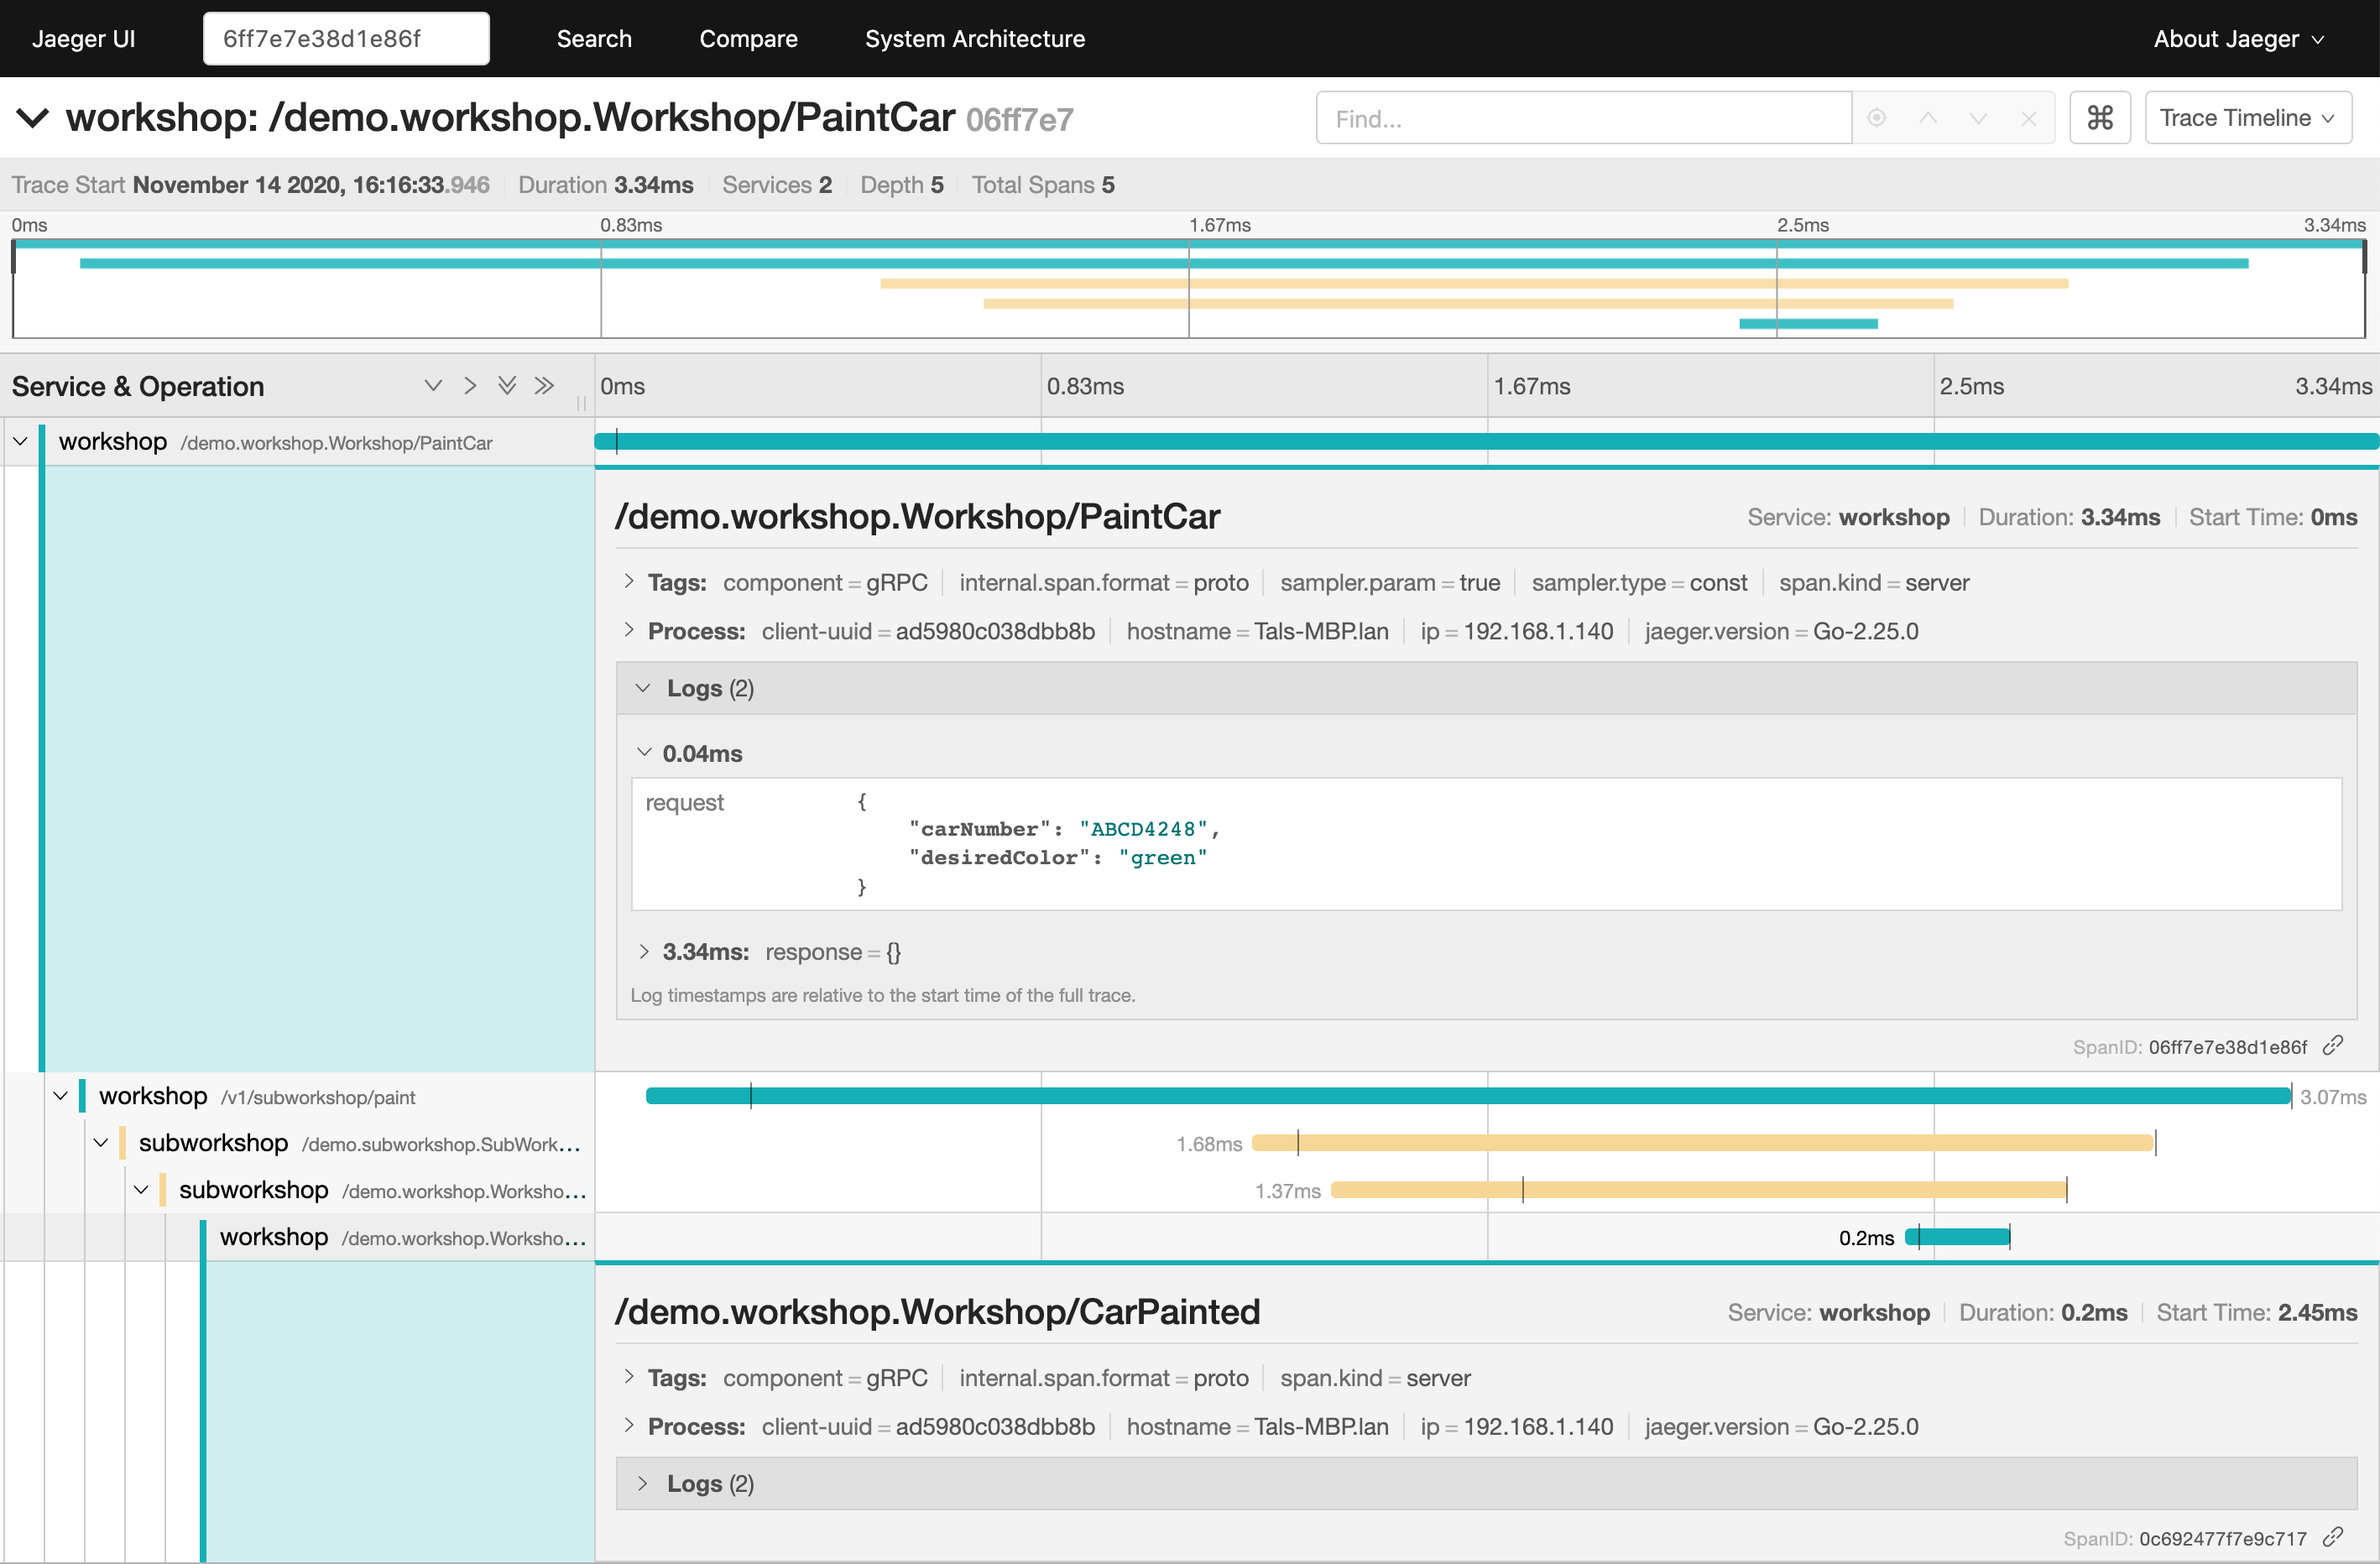Collapse one level with single right chevron
The height and width of the screenshot is (1564, 2380).
[470, 386]
